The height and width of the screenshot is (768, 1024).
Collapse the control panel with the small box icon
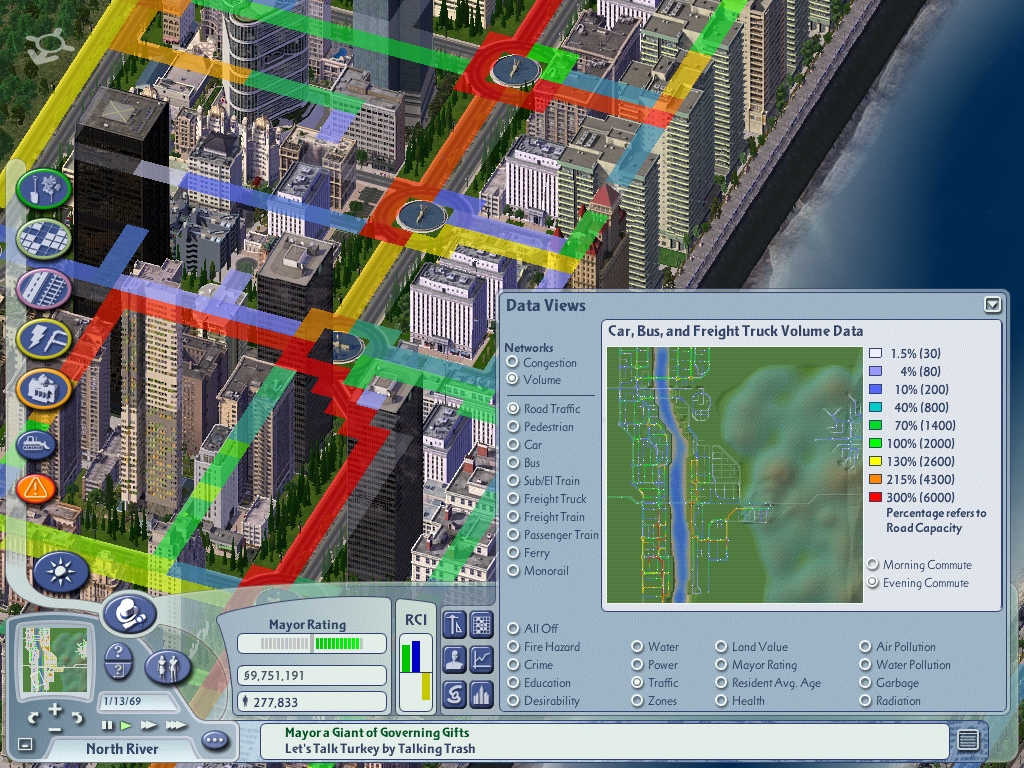pos(25,744)
